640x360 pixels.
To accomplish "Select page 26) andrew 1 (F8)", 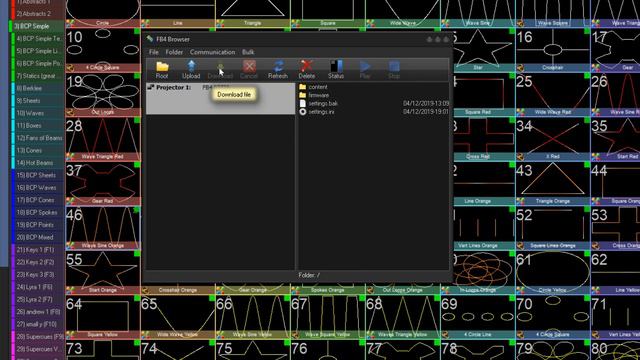I will [x=38, y=312].
